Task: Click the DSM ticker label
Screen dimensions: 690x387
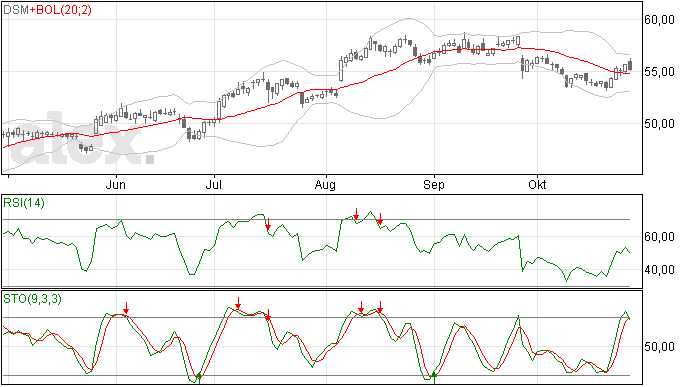Action: tap(16, 10)
